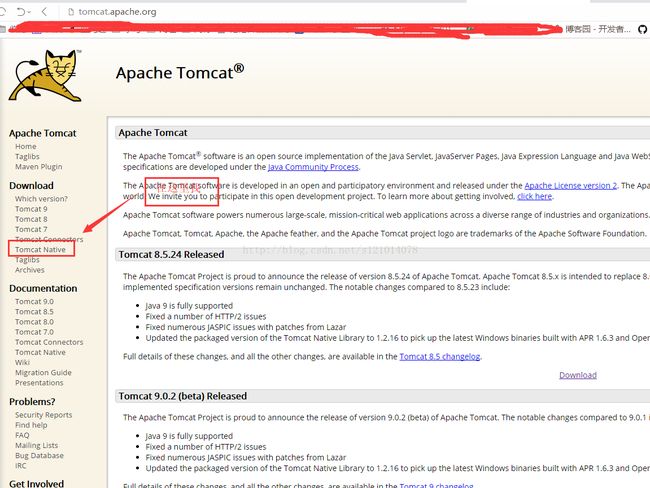
Task: Open Tomcat Connectors documentation link
Action: 49,342
